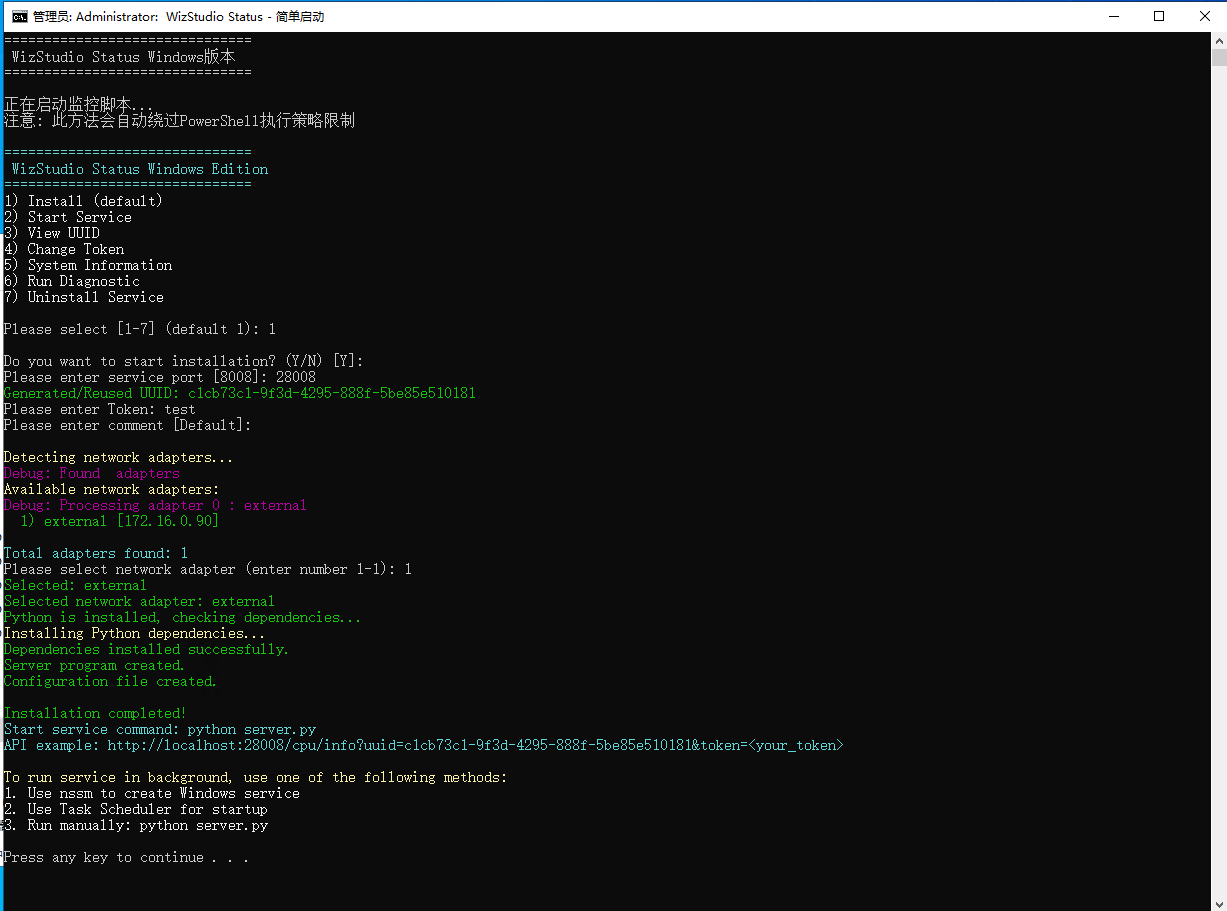Click the PowerShell execution policy notice line
This screenshot has width=1227, height=911.
tap(180, 121)
